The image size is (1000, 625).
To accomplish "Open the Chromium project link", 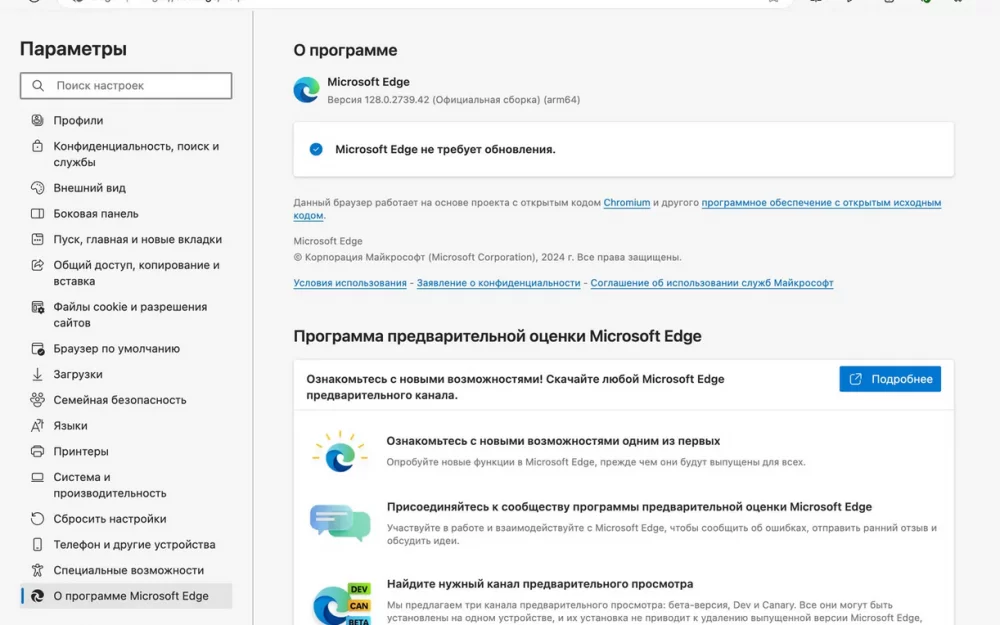I will (x=627, y=202).
